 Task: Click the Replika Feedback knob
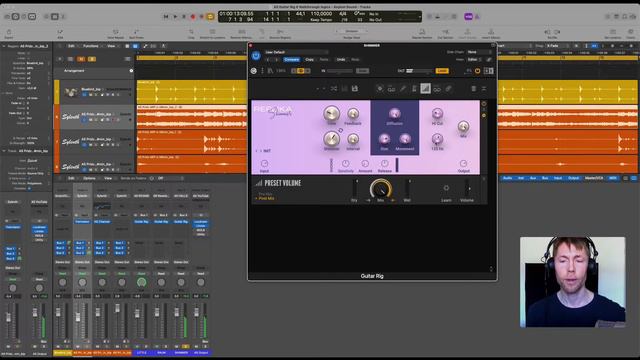click(353, 114)
